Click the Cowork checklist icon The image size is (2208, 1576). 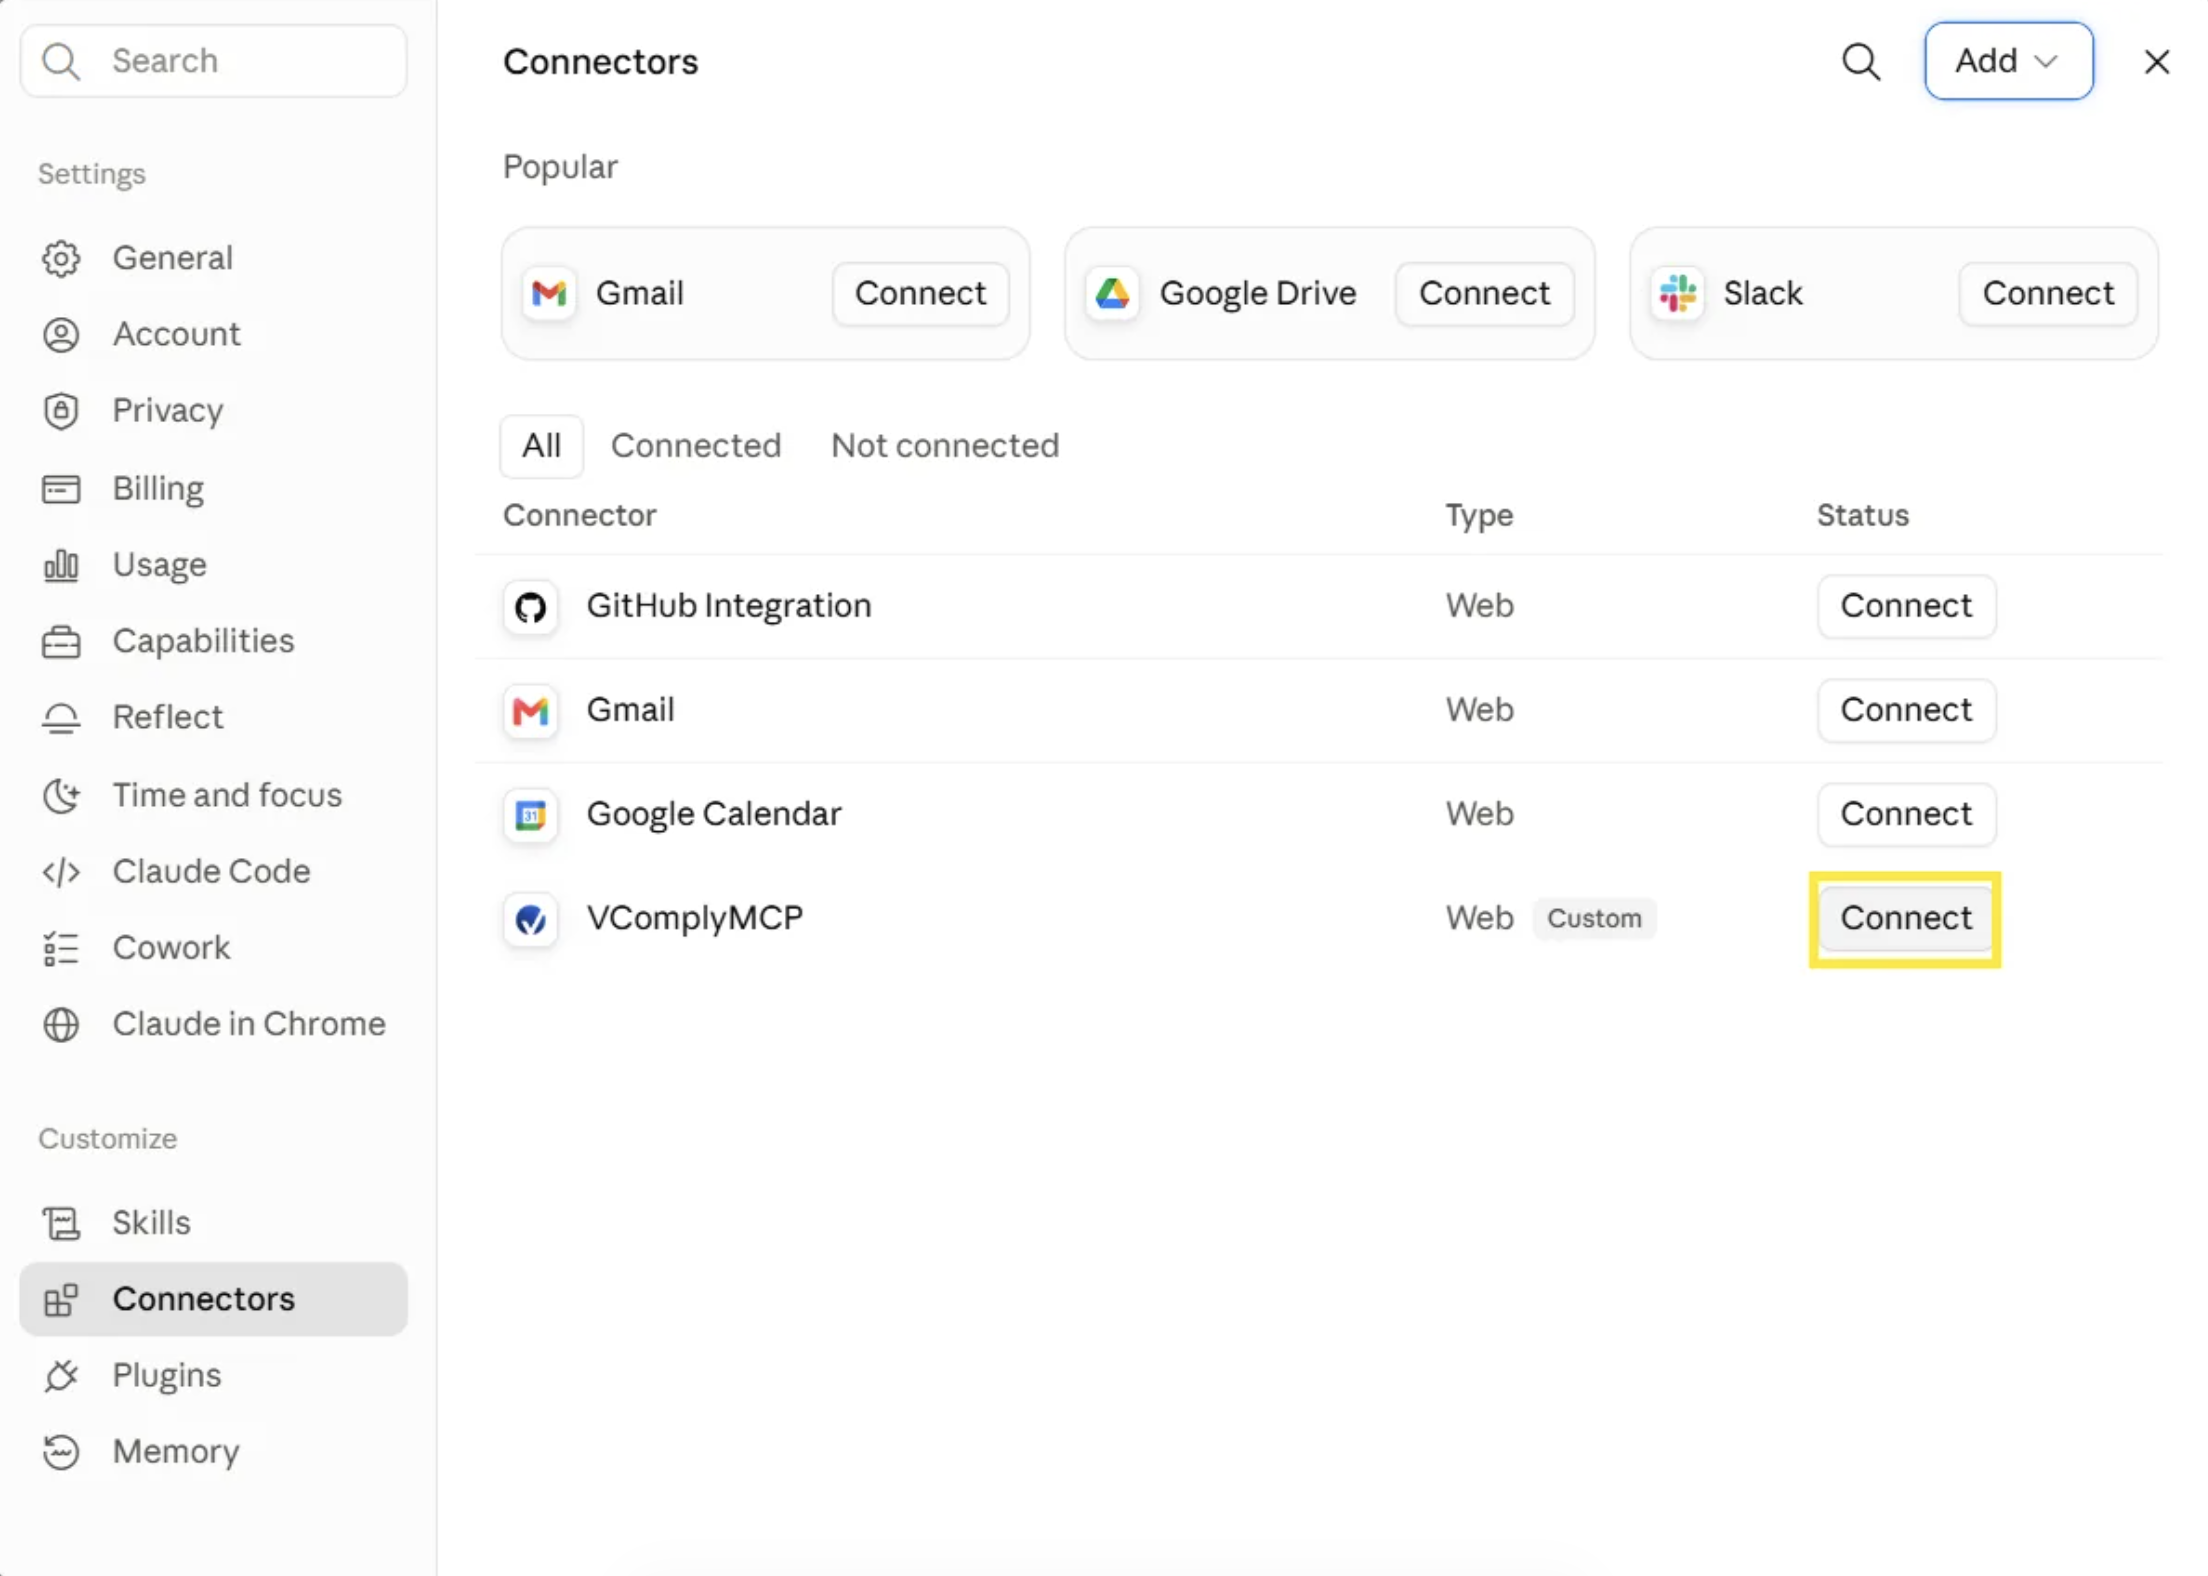[x=61, y=948]
